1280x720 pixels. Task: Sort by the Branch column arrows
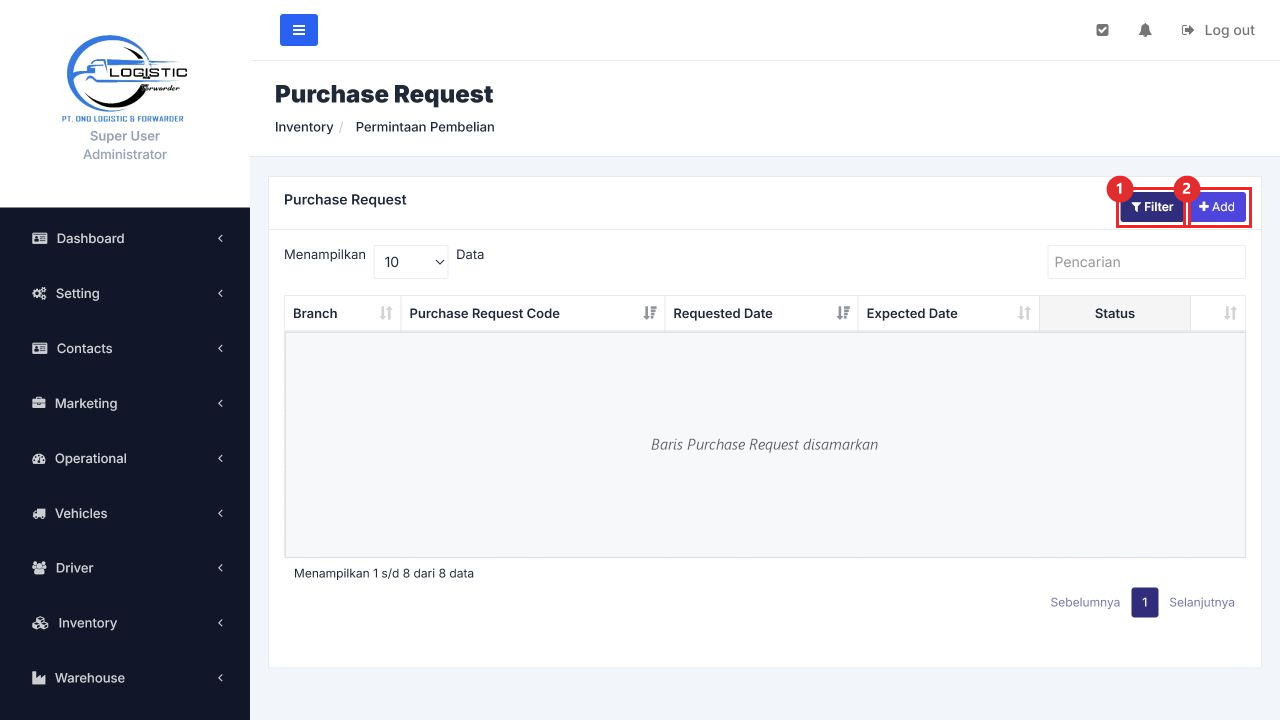(386, 313)
